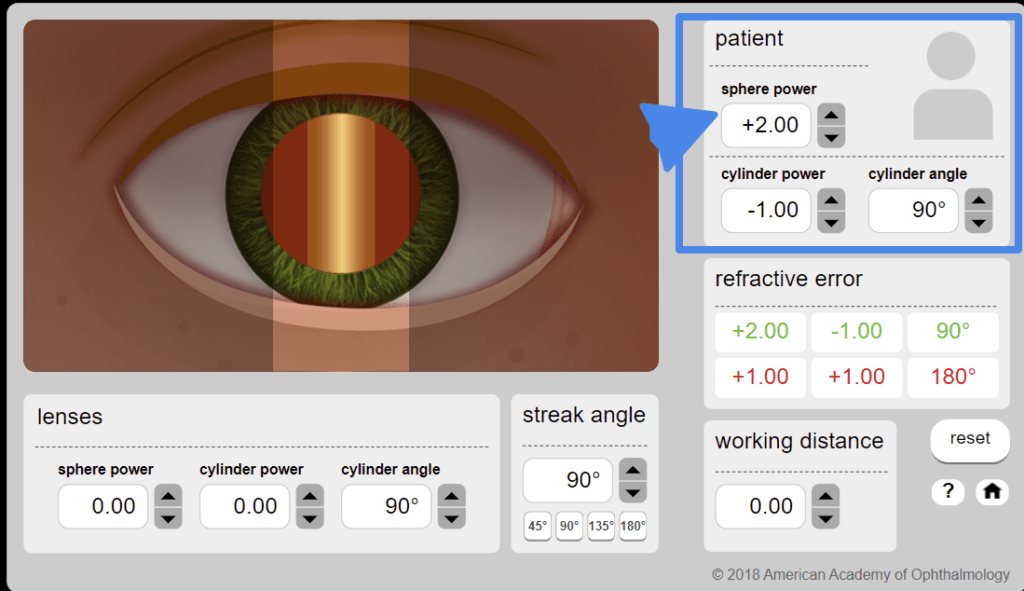This screenshot has height=591, width=1024.
Task: Click the retinoscope streak in the pupil
Action: [341, 193]
